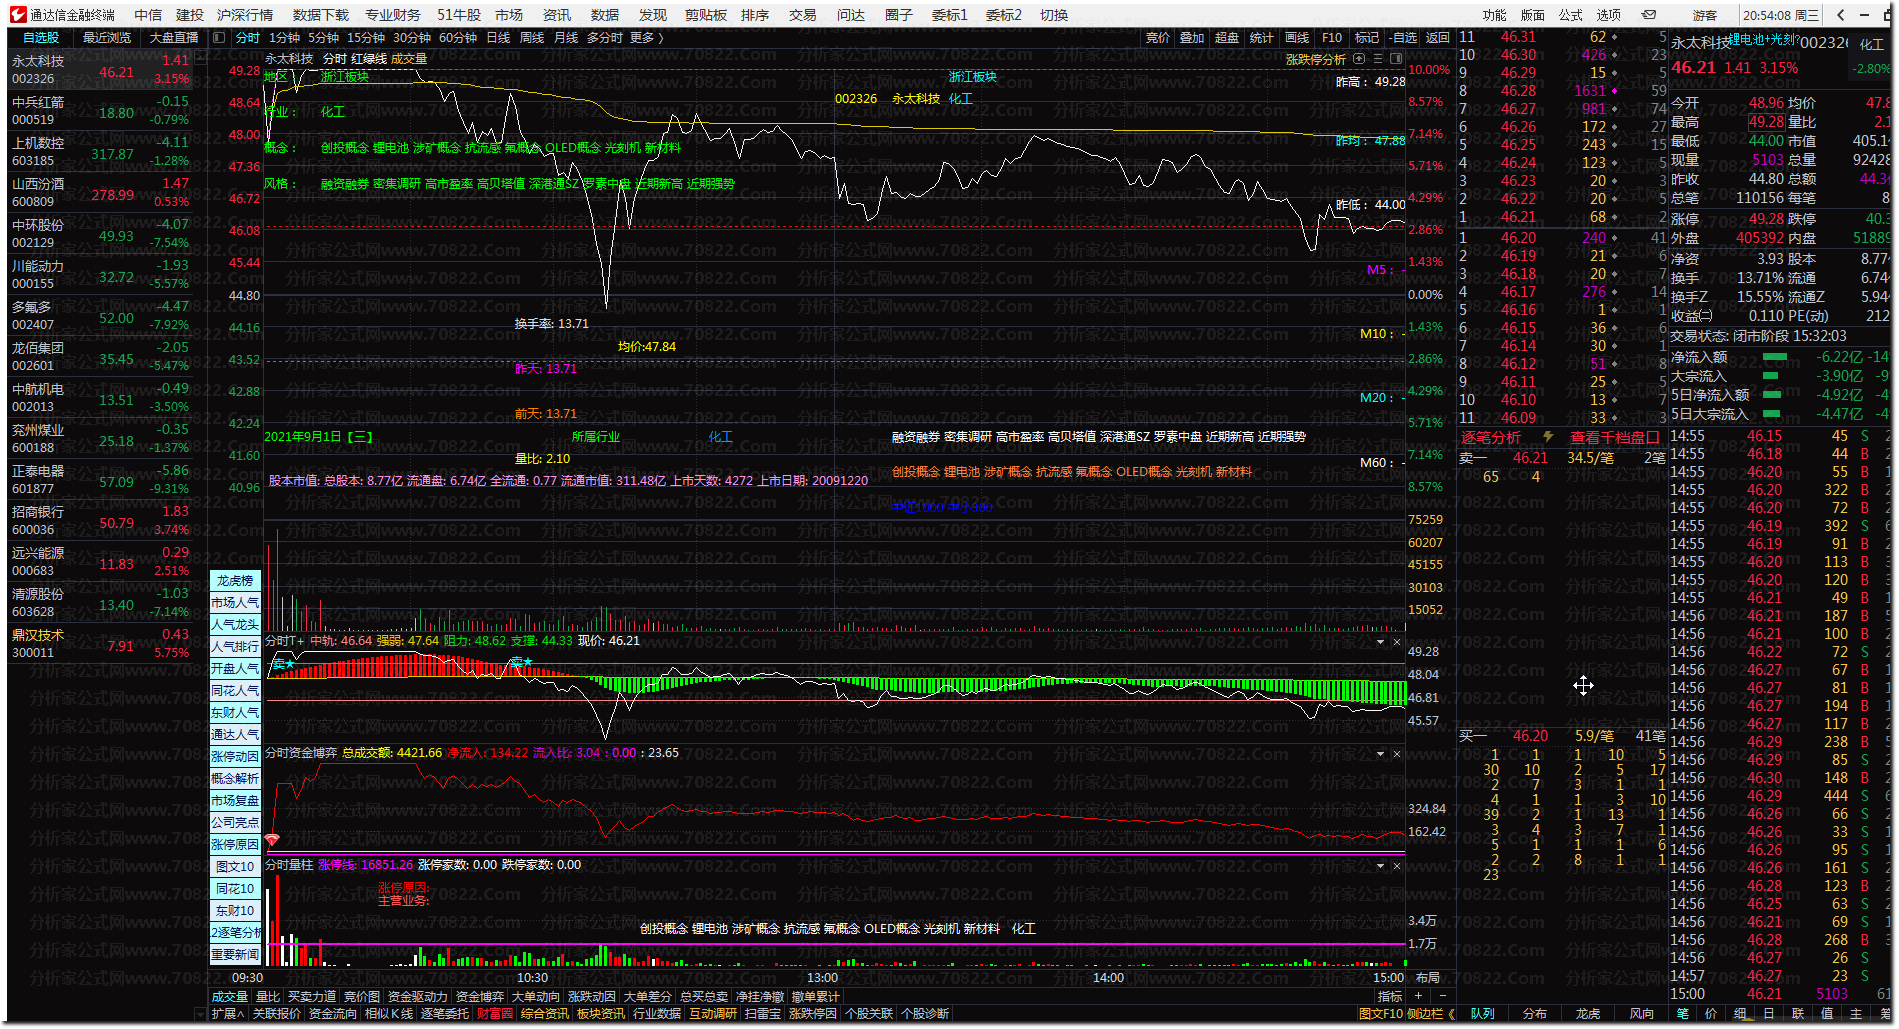Switch to 最近浏览 tab
The height and width of the screenshot is (1029, 1899).
tap(107, 38)
